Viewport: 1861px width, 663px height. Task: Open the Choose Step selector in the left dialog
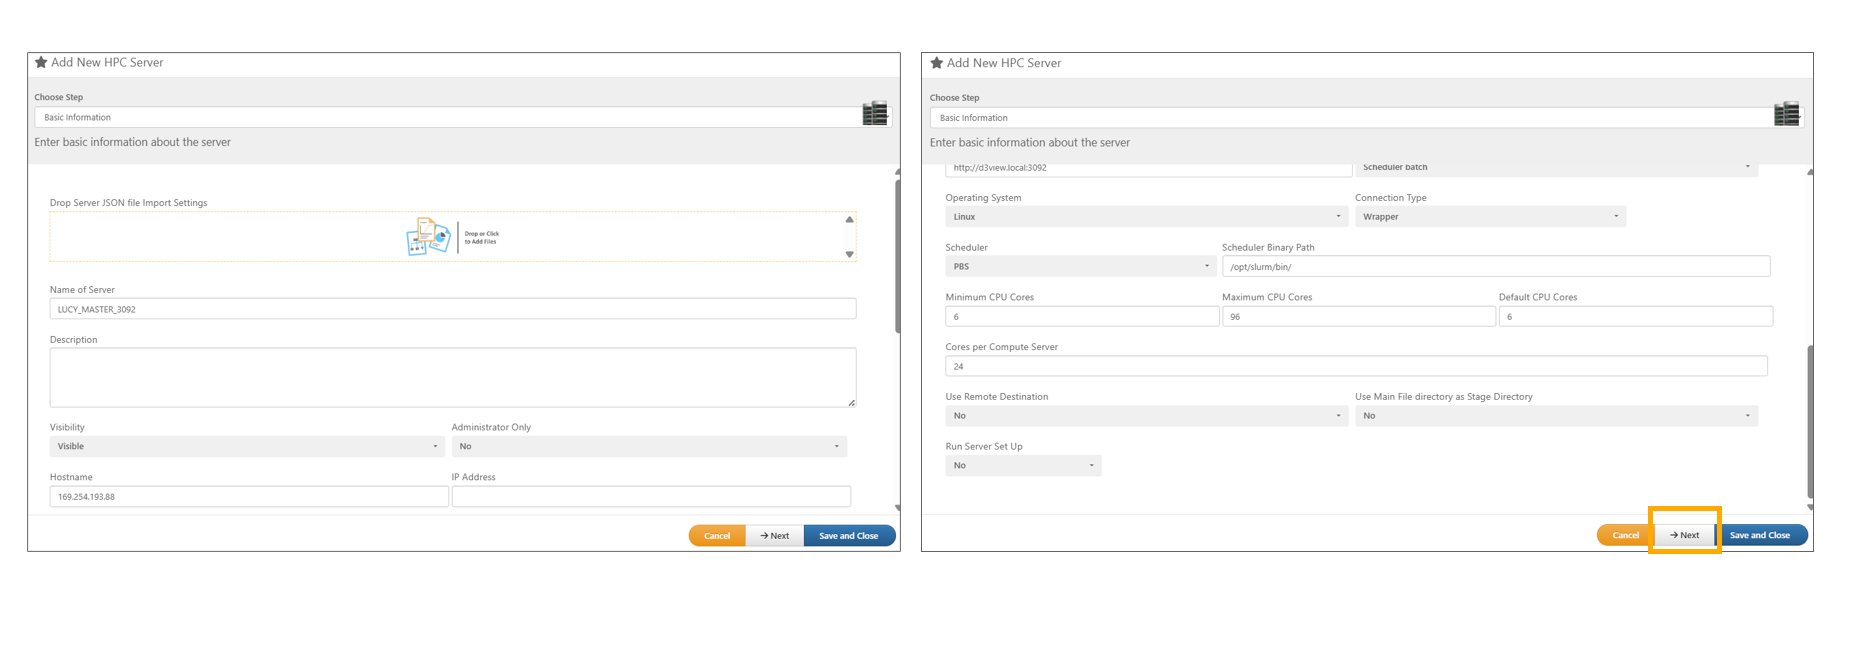pos(448,118)
